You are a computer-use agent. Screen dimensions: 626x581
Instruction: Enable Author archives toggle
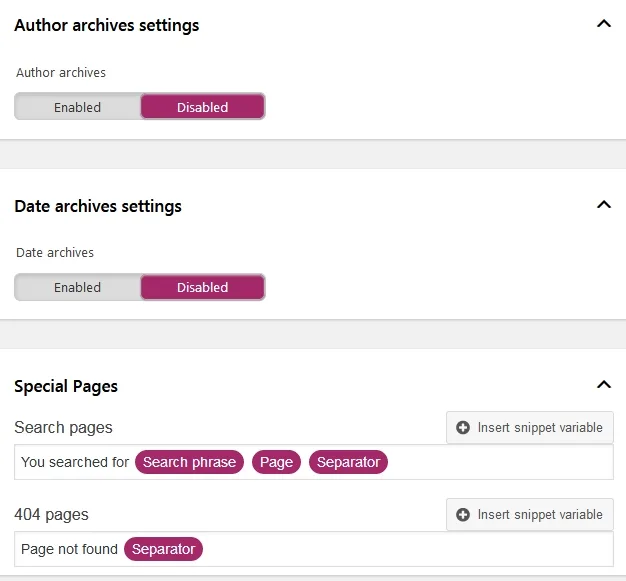(x=77, y=107)
